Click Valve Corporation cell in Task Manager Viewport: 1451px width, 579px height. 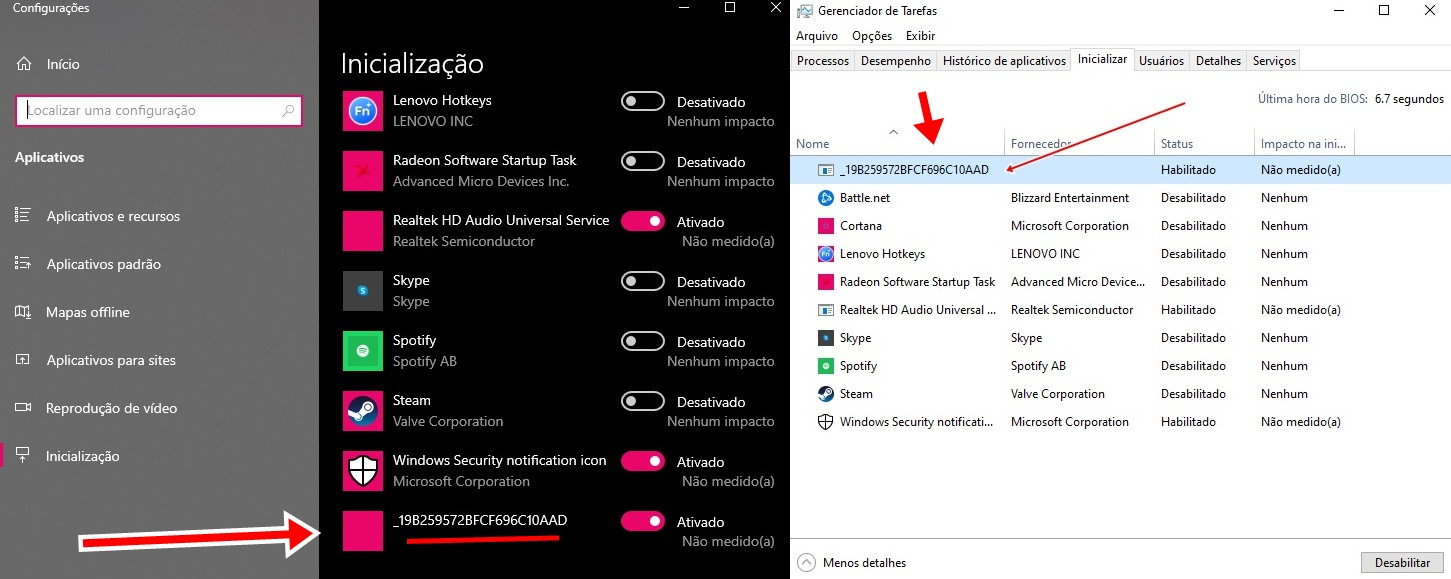(1058, 394)
